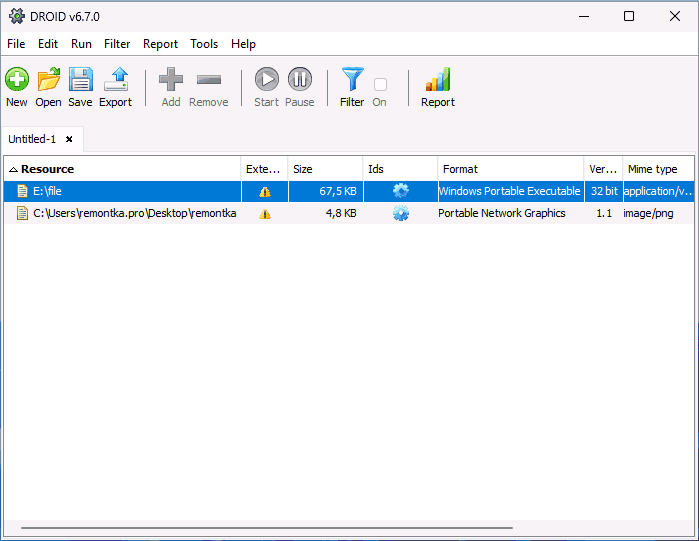Click the Extension column header

[264, 169]
